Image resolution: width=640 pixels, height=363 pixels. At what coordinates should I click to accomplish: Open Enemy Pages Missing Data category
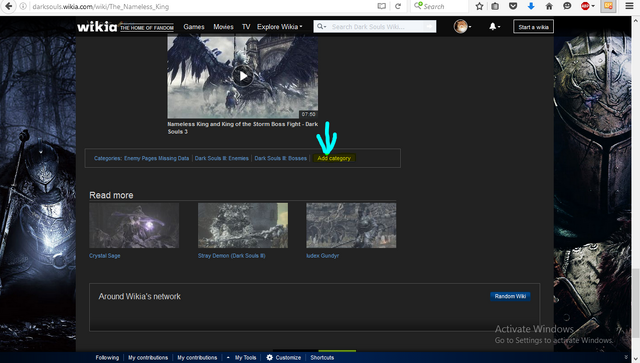tap(156, 158)
